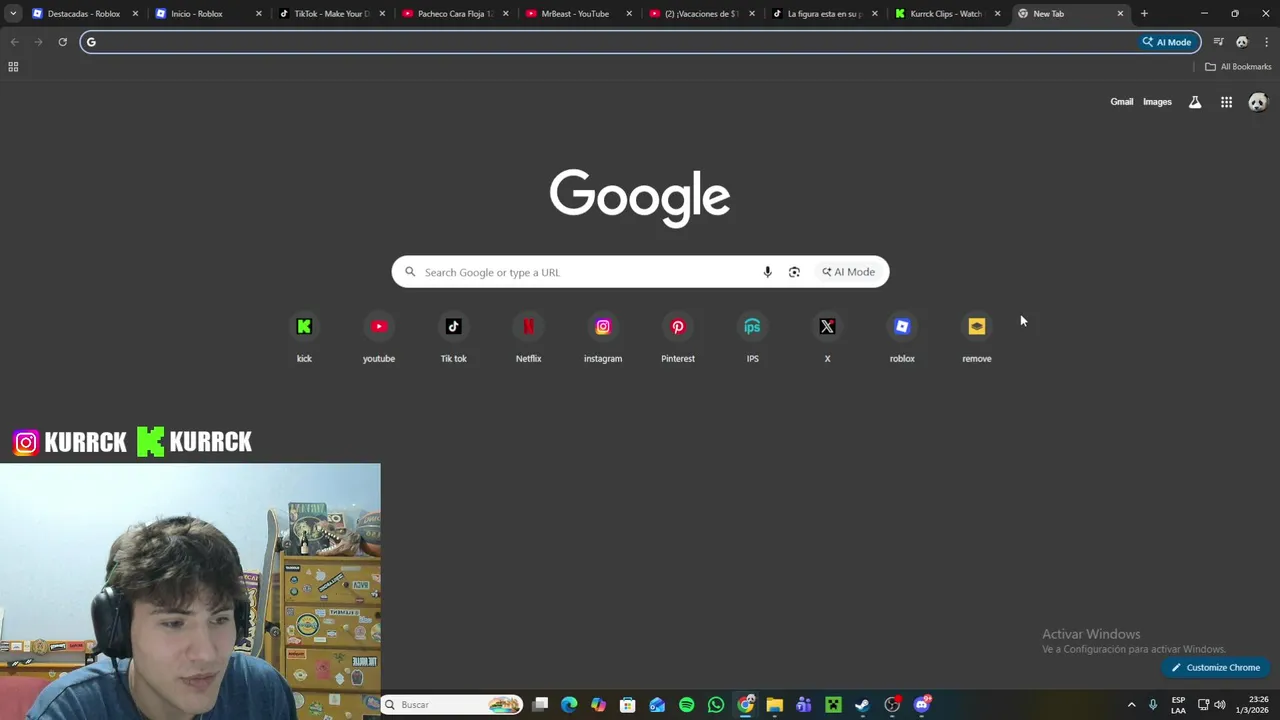Image resolution: width=1280 pixels, height=720 pixels.
Task: Open Microsoft Teams from the taskbar
Action: (x=803, y=705)
